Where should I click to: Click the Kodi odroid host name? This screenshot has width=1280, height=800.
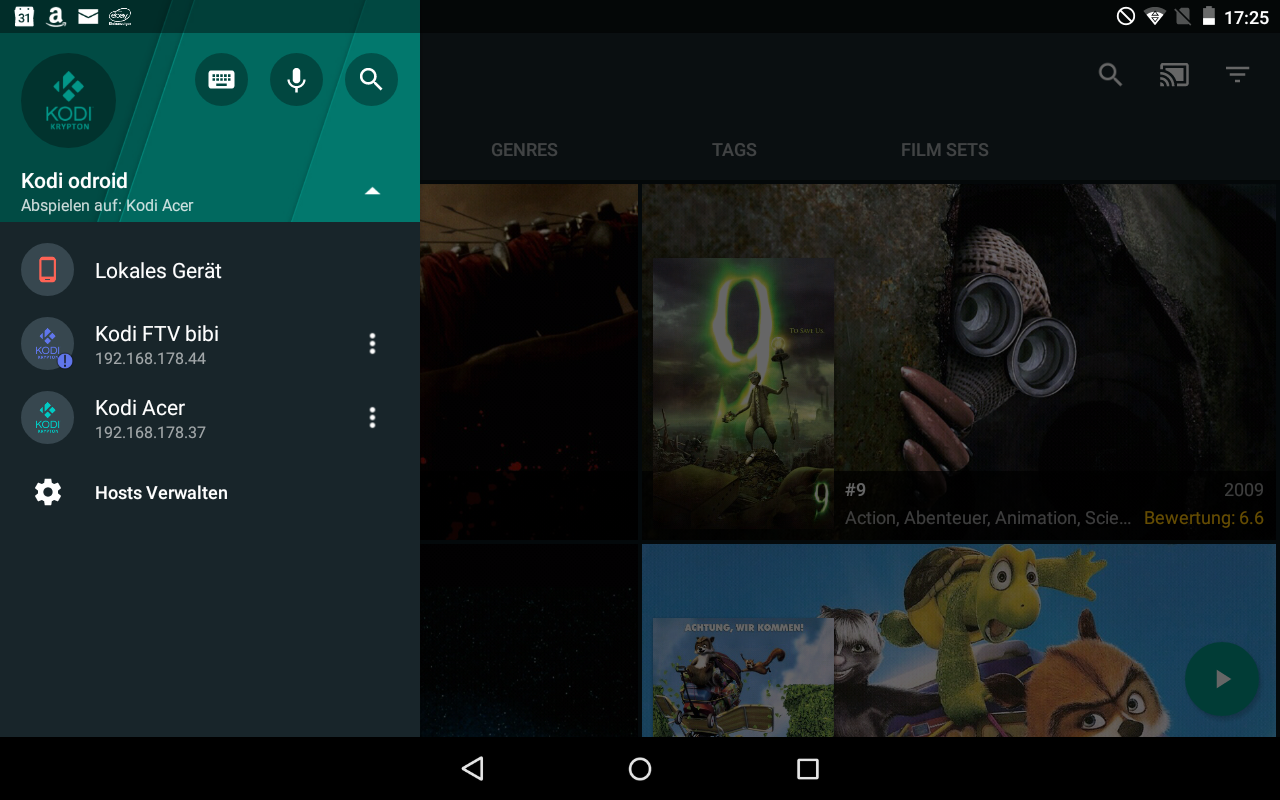click(x=74, y=181)
